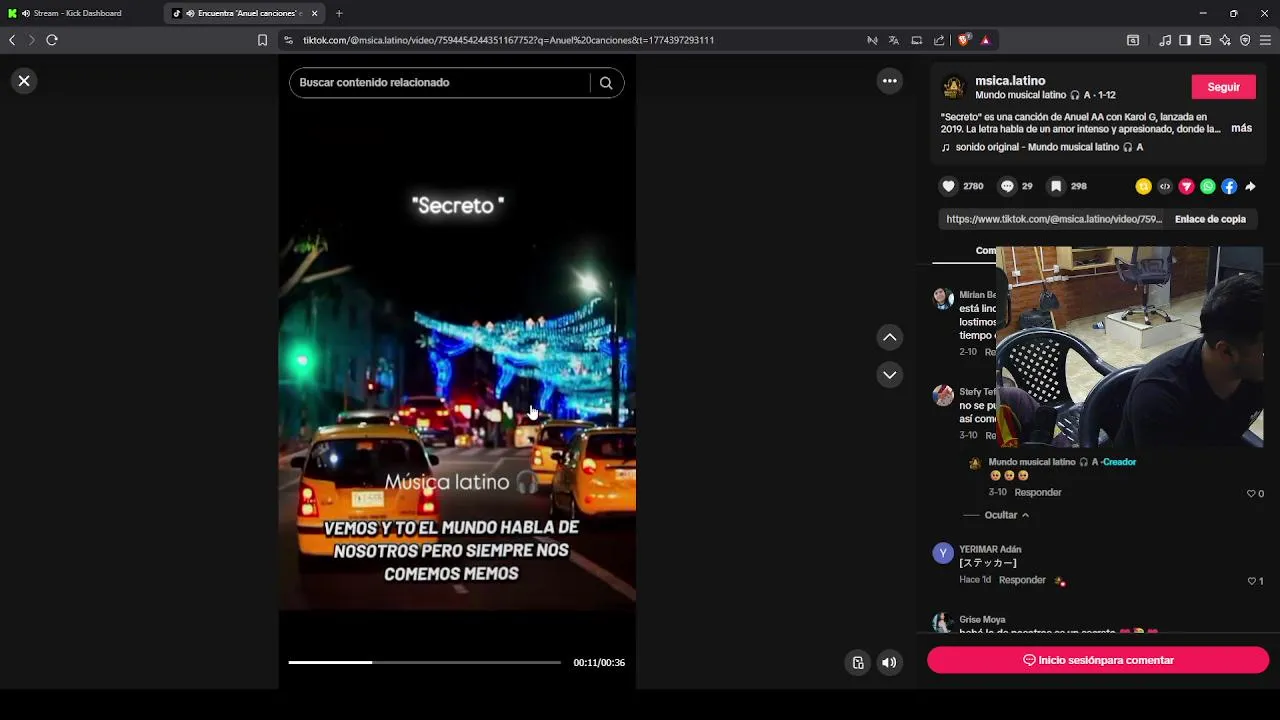Click the 'Grise Moya' commenter name
Screen dimensions: 1280x720
click(982, 620)
